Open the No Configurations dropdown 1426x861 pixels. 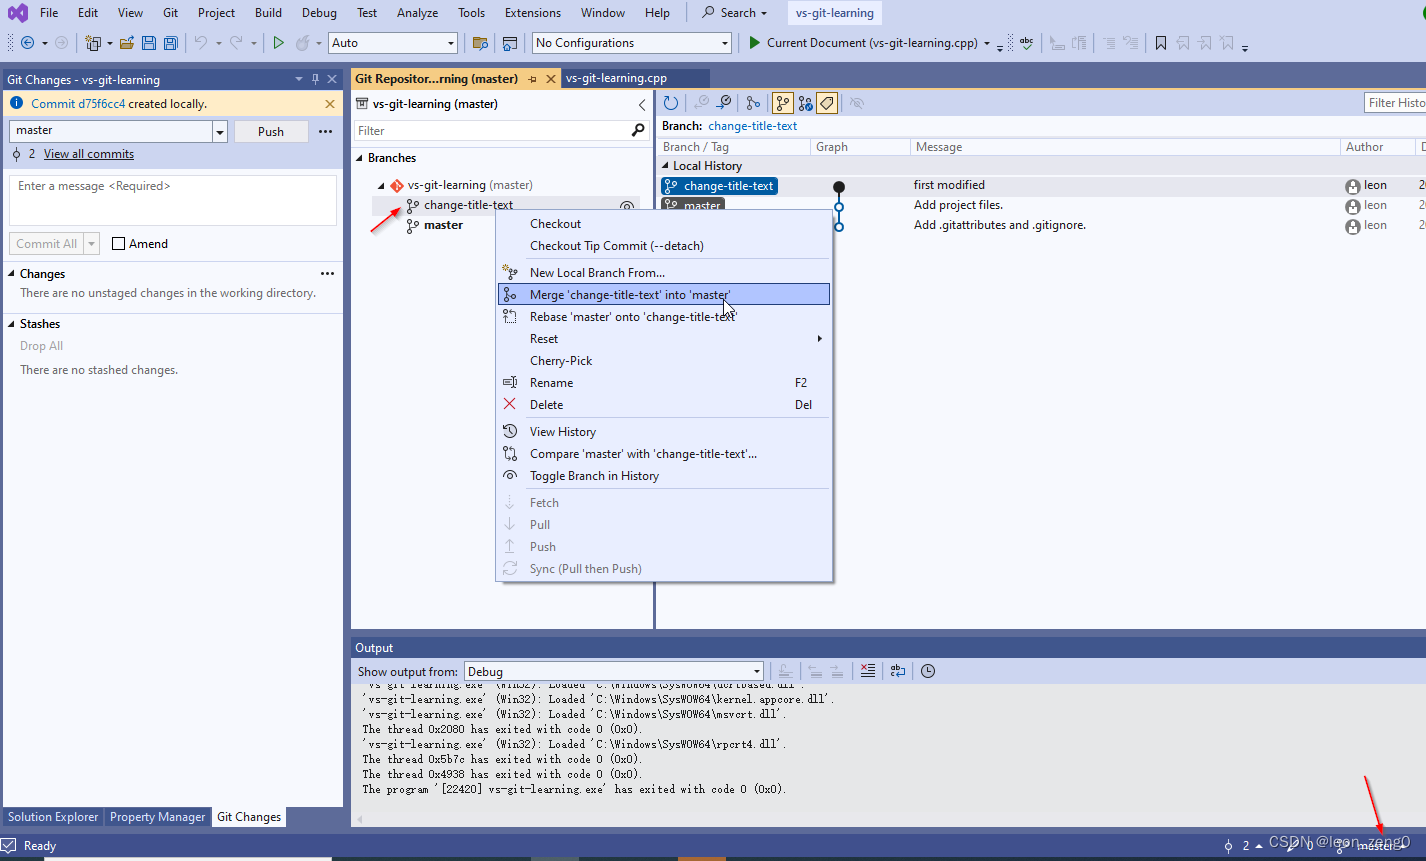click(725, 43)
